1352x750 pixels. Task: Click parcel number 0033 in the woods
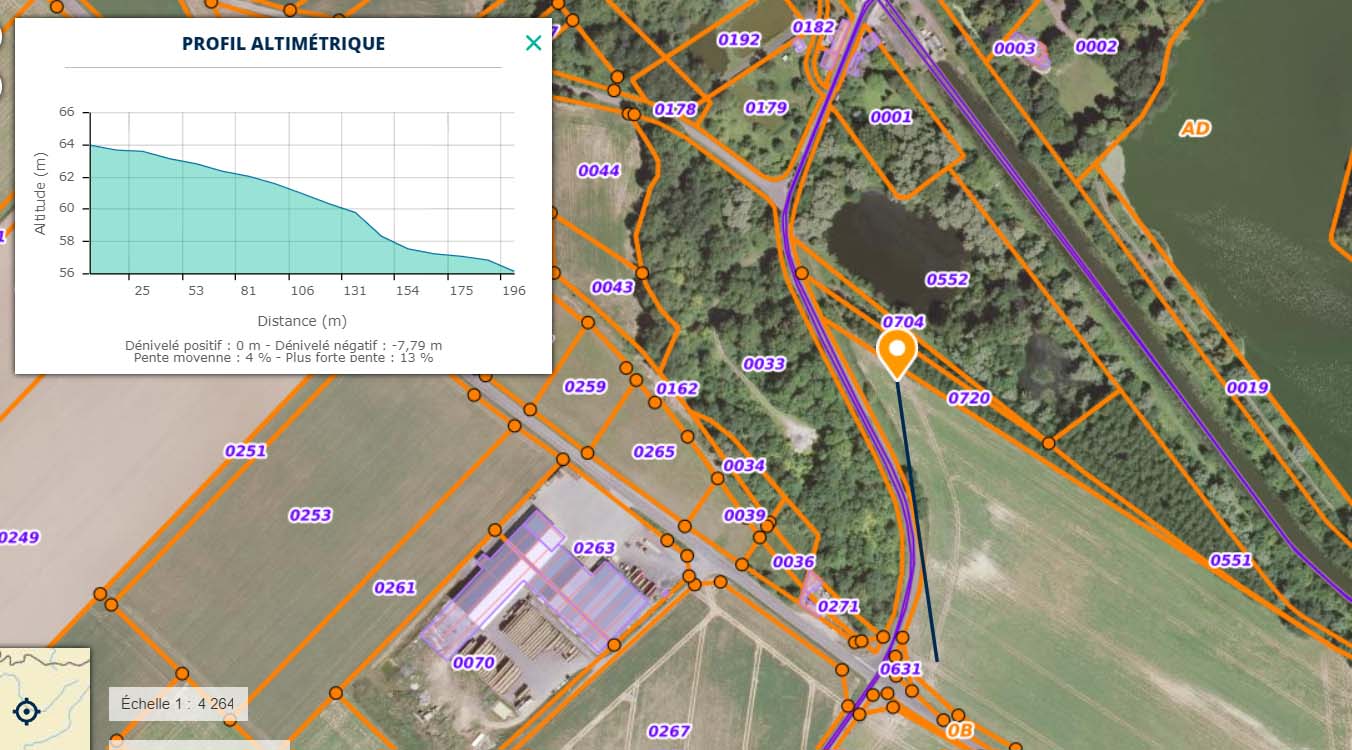click(x=763, y=364)
